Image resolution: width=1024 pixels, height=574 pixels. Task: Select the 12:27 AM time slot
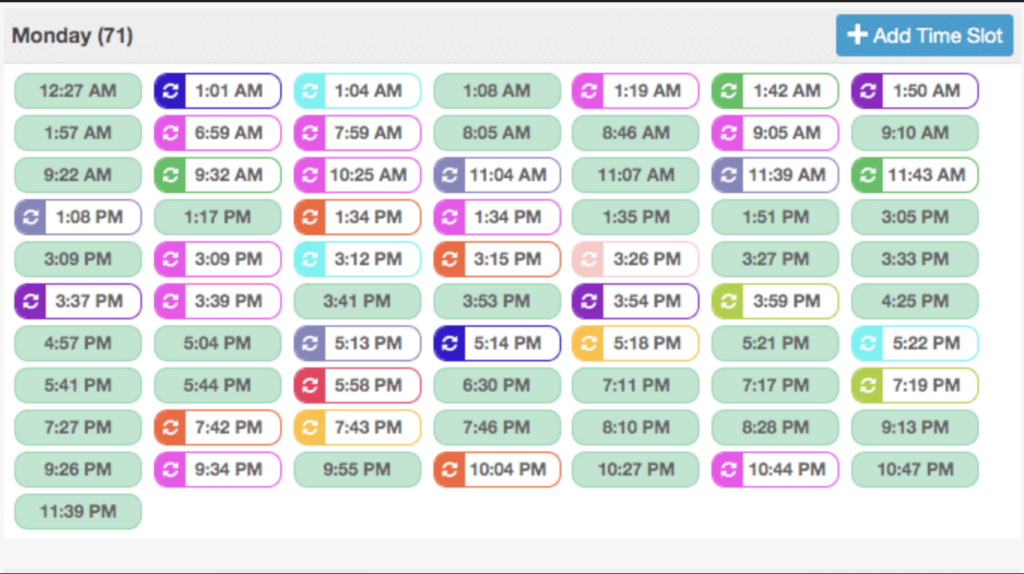click(78, 91)
